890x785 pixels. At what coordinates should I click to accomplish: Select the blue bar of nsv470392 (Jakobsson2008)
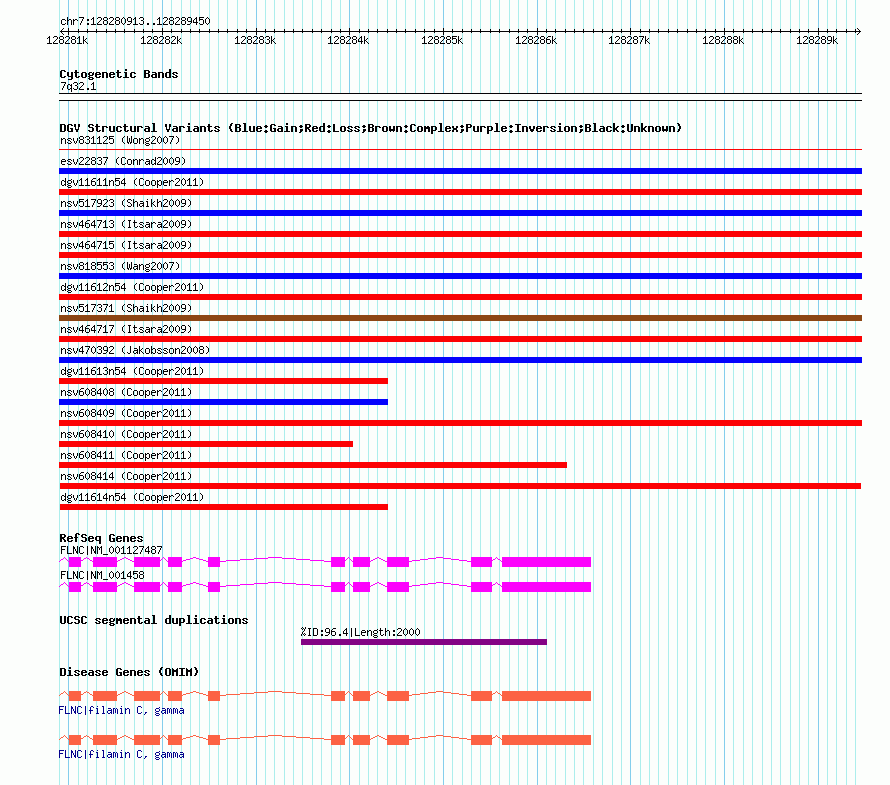coord(460,360)
